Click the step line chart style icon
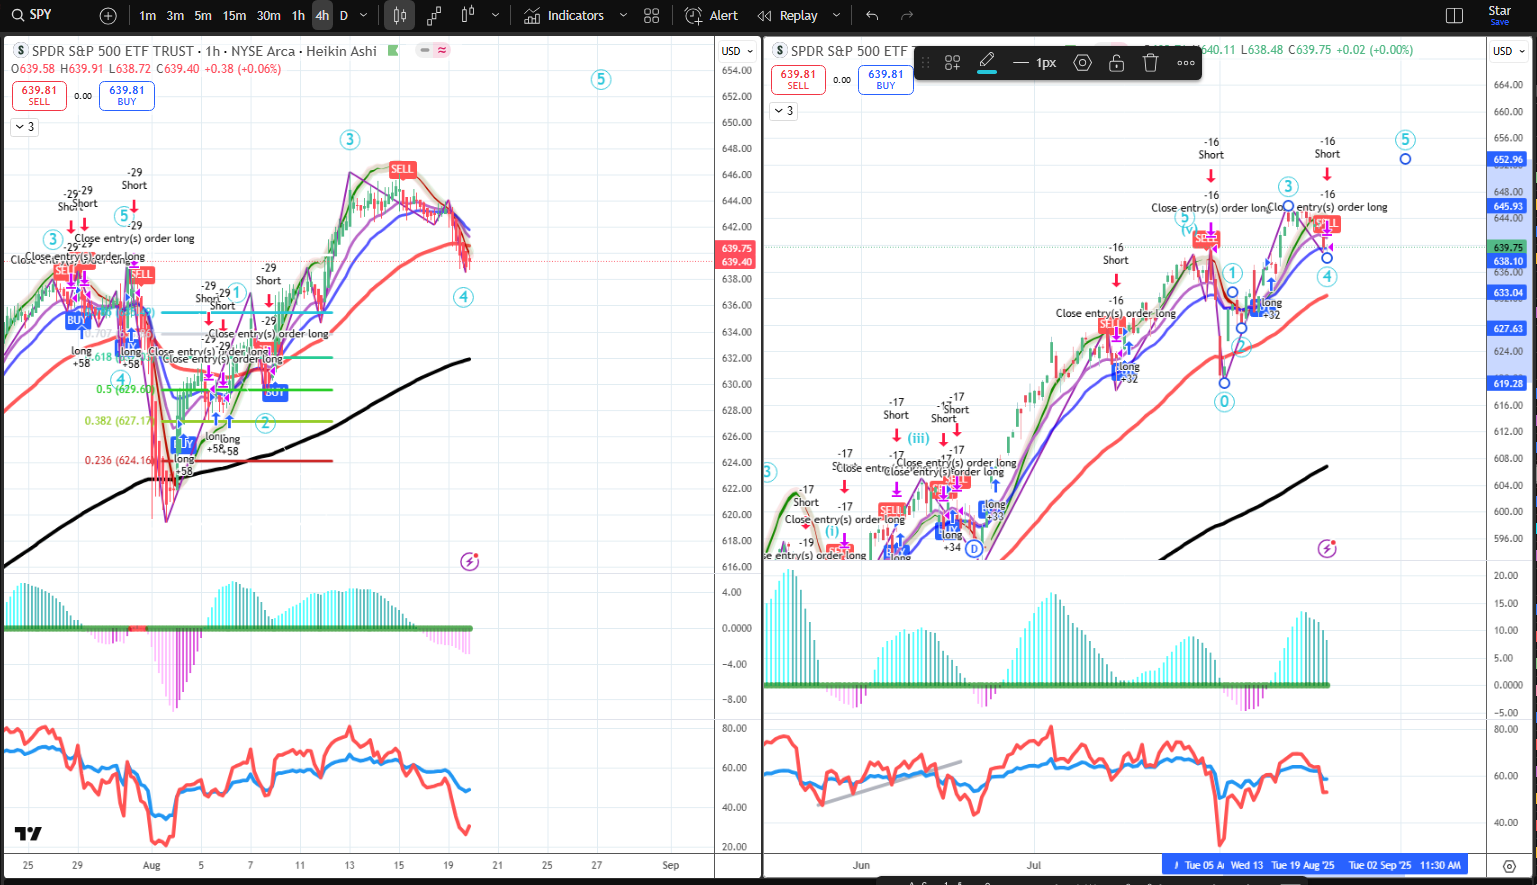The height and width of the screenshot is (885, 1537). click(434, 16)
